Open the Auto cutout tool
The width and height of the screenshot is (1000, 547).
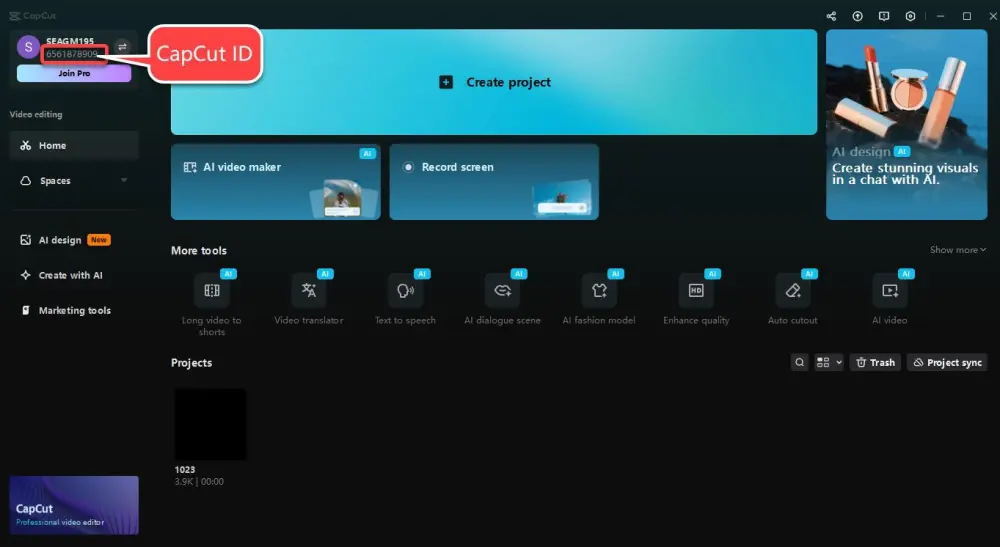tap(793, 291)
